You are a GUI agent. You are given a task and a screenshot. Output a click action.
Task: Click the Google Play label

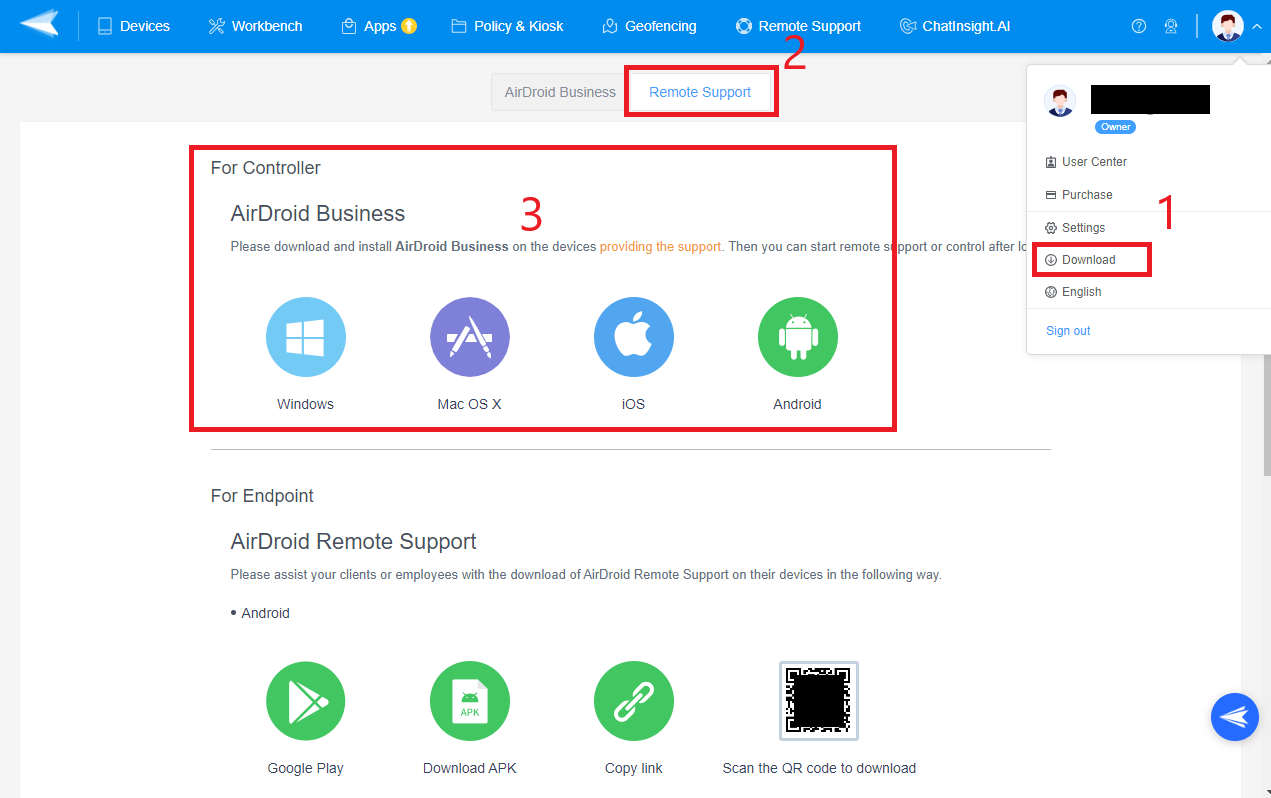pyautogui.click(x=306, y=768)
